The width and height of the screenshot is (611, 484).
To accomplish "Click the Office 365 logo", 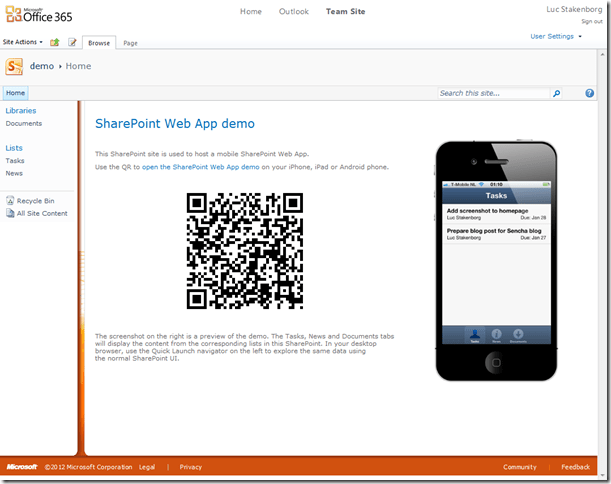I will (36, 17).
